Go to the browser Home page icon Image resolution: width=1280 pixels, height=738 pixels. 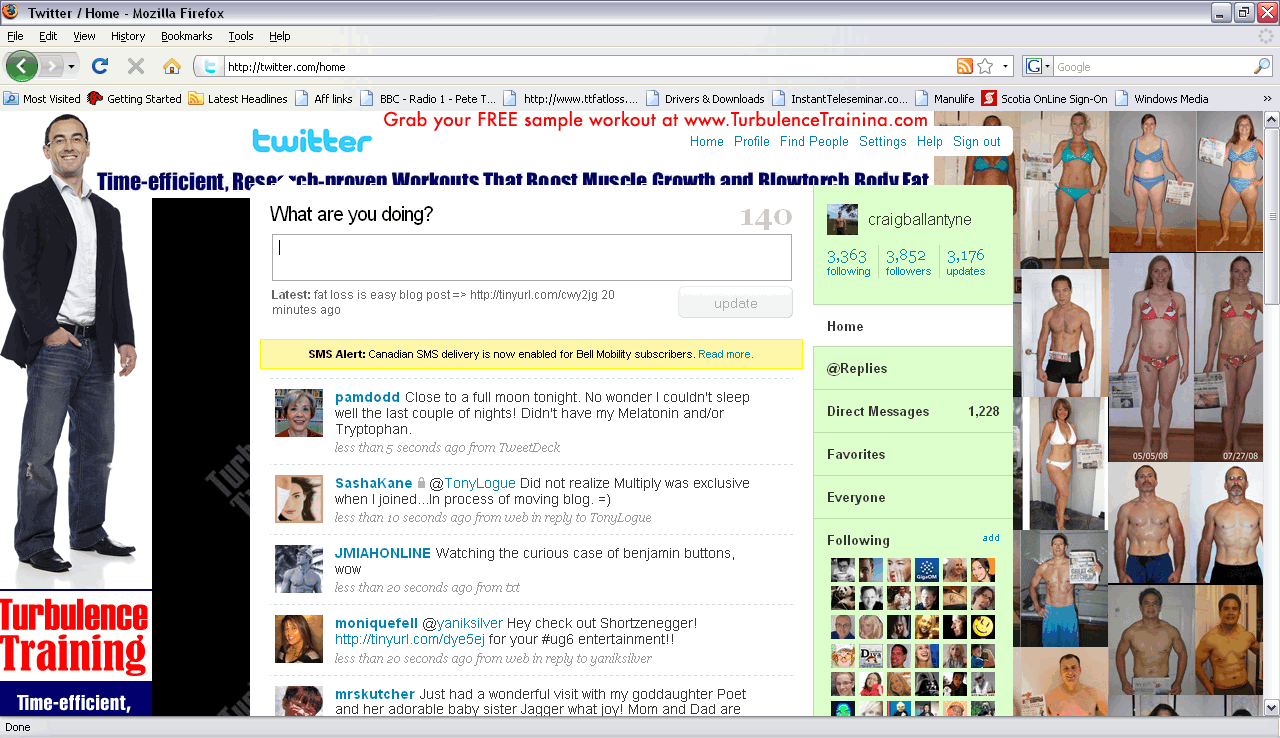click(x=172, y=66)
